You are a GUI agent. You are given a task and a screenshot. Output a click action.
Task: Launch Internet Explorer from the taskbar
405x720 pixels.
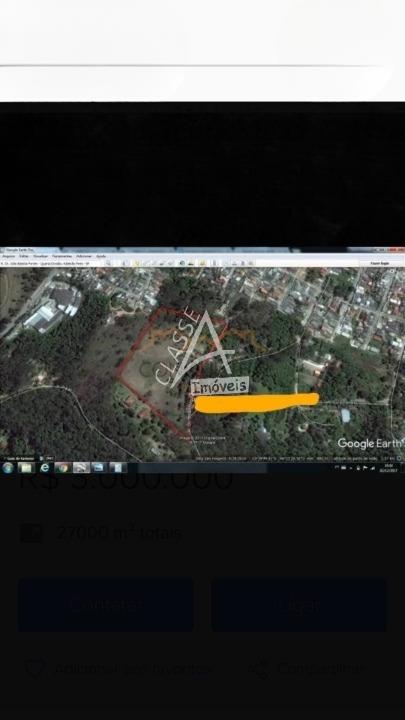pos(45,467)
